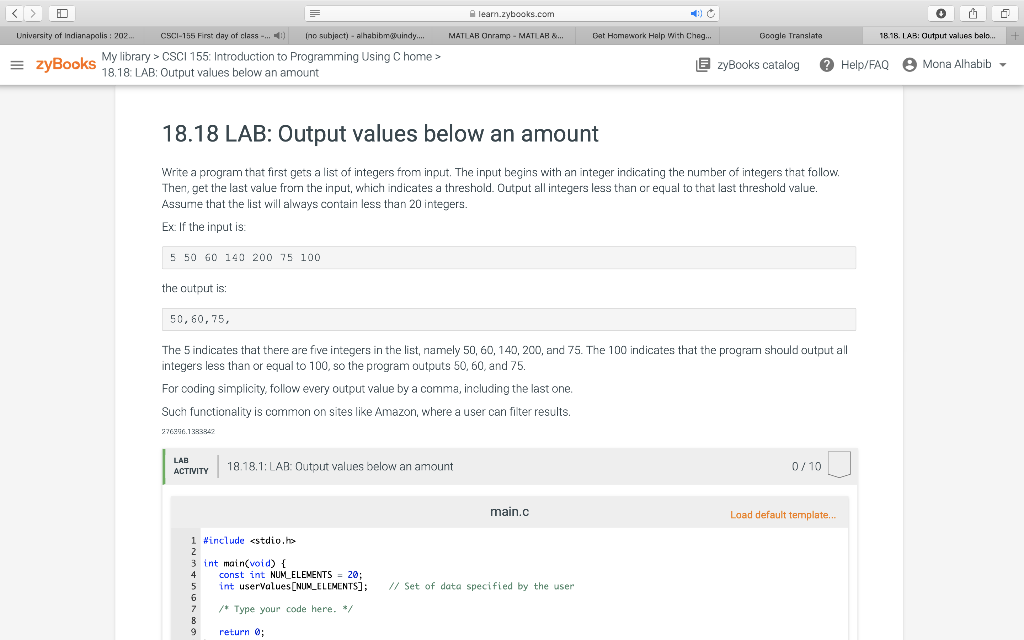This screenshot has height=640, width=1024.
Task: Click 'Load default template...' in the code editor
Action: [782, 511]
